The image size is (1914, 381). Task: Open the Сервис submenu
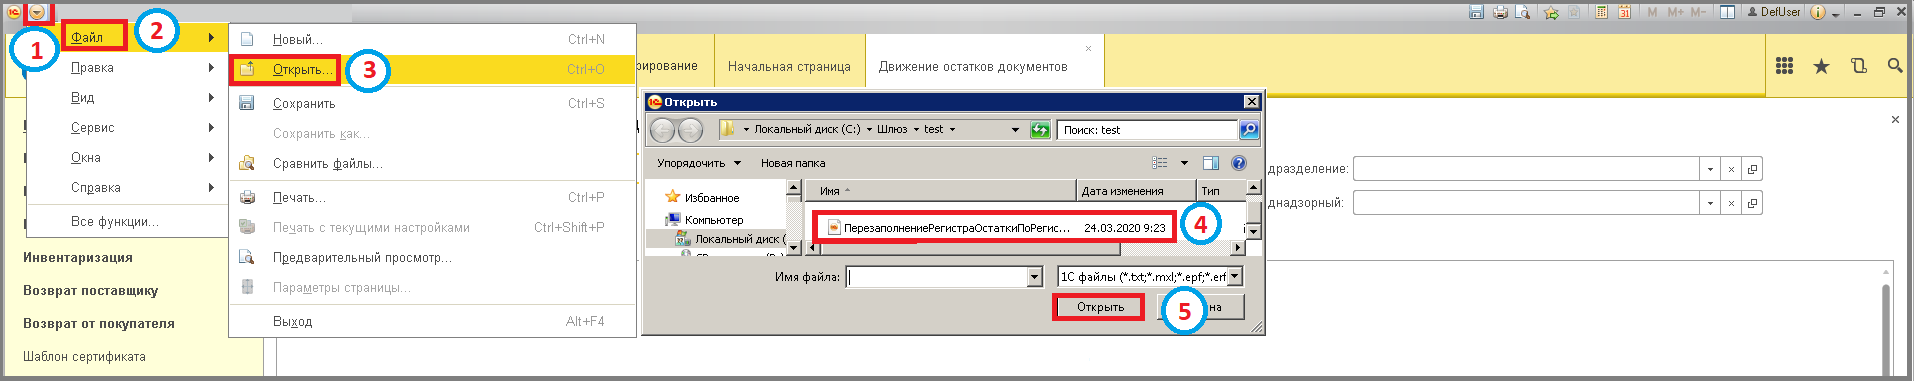[127, 127]
